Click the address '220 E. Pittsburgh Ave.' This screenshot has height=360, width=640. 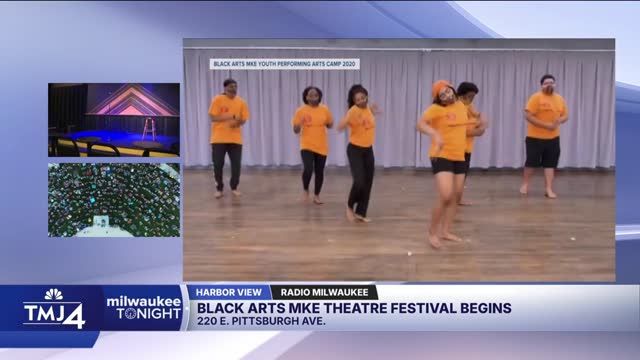click(x=261, y=321)
